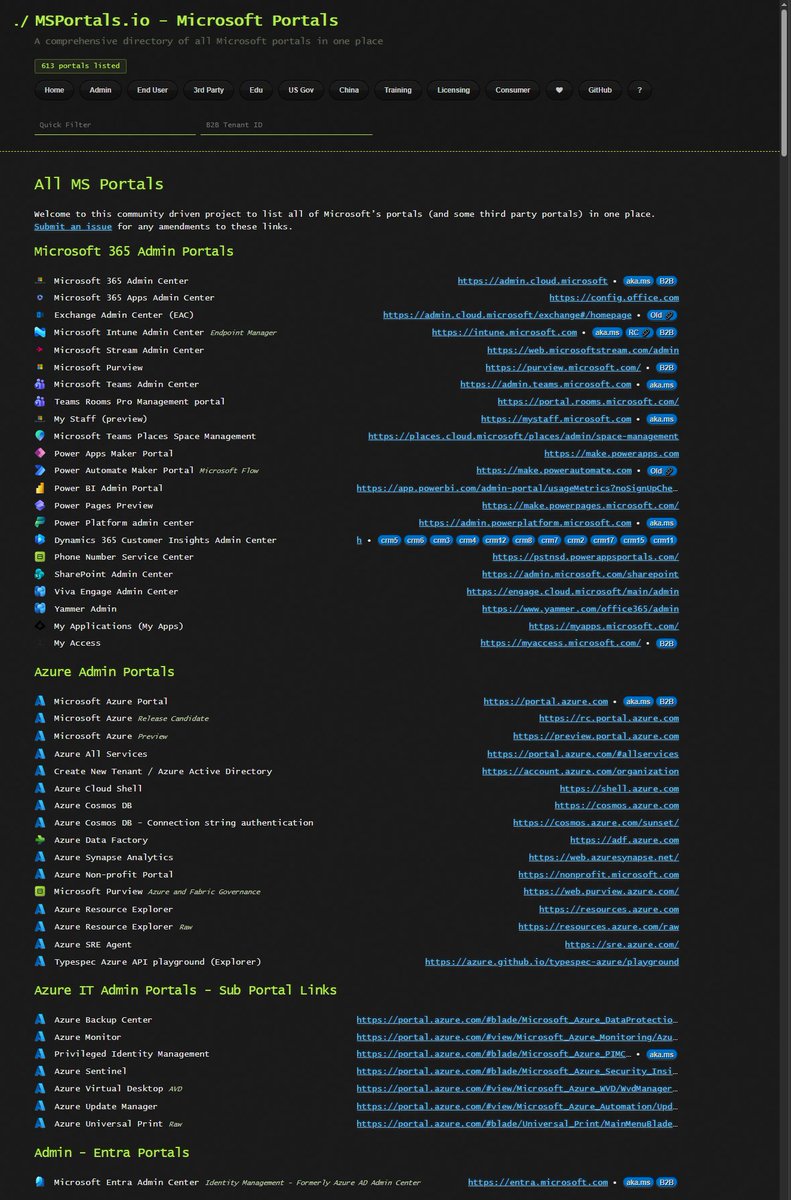Click the Microsoft Azure Portal row icon
791x1200 pixels.
click(40, 701)
